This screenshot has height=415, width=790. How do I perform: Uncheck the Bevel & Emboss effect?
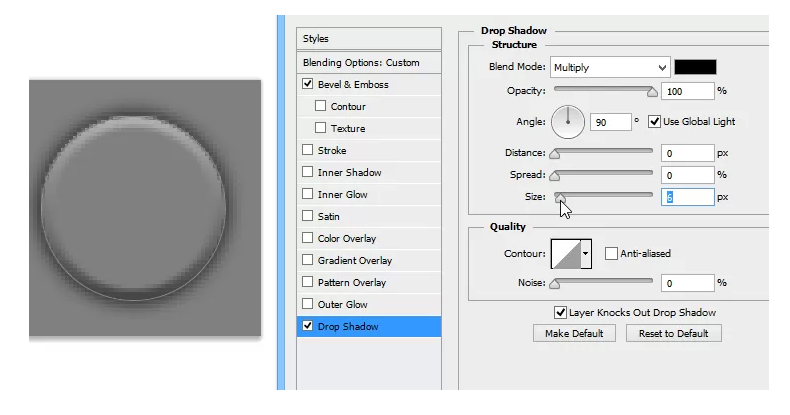pos(308,85)
